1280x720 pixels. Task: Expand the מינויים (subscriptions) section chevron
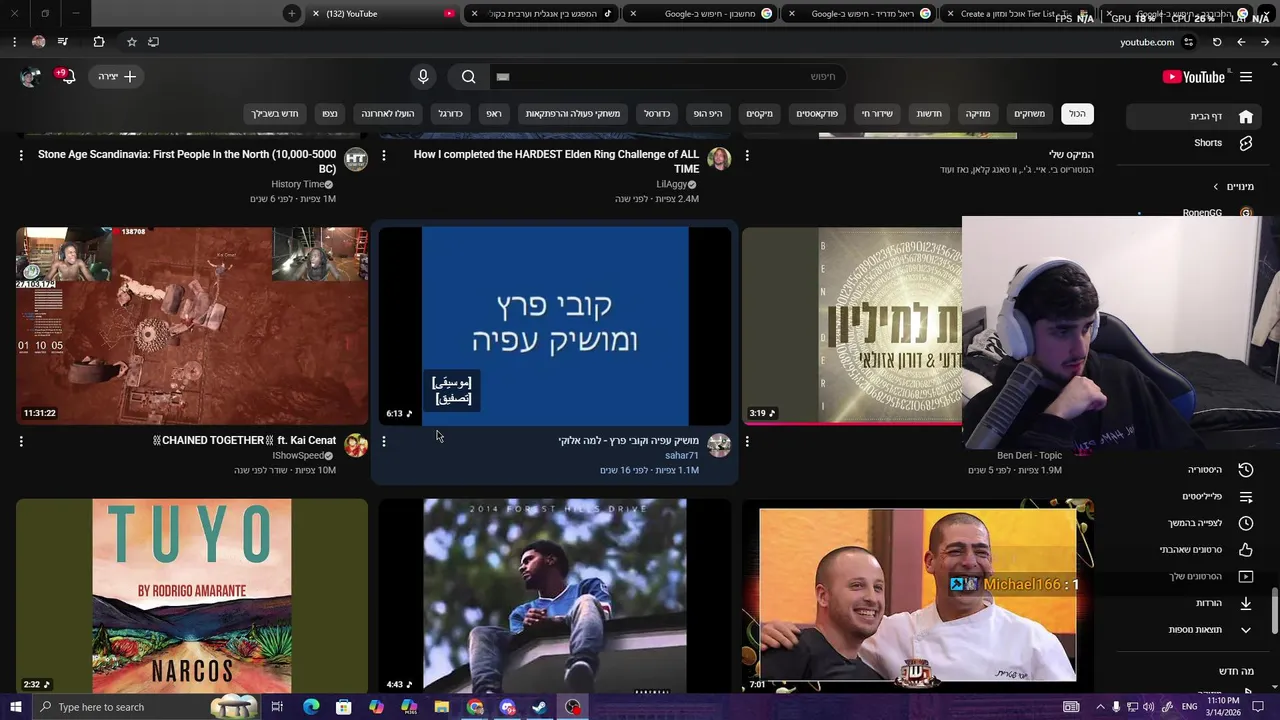pos(1216,187)
